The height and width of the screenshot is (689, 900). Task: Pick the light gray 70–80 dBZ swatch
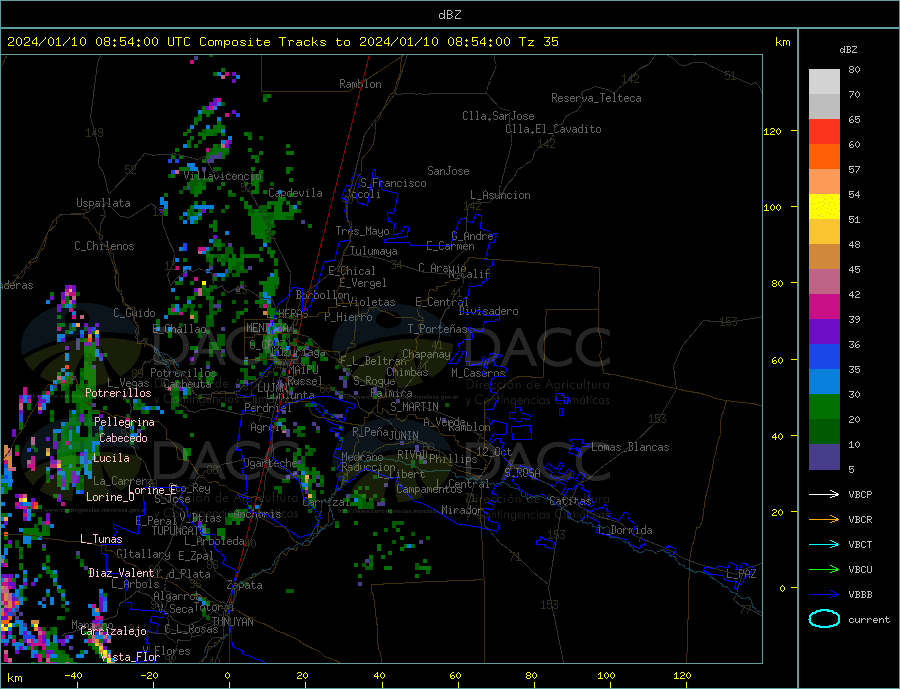pyautogui.click(x=824, y=82)
